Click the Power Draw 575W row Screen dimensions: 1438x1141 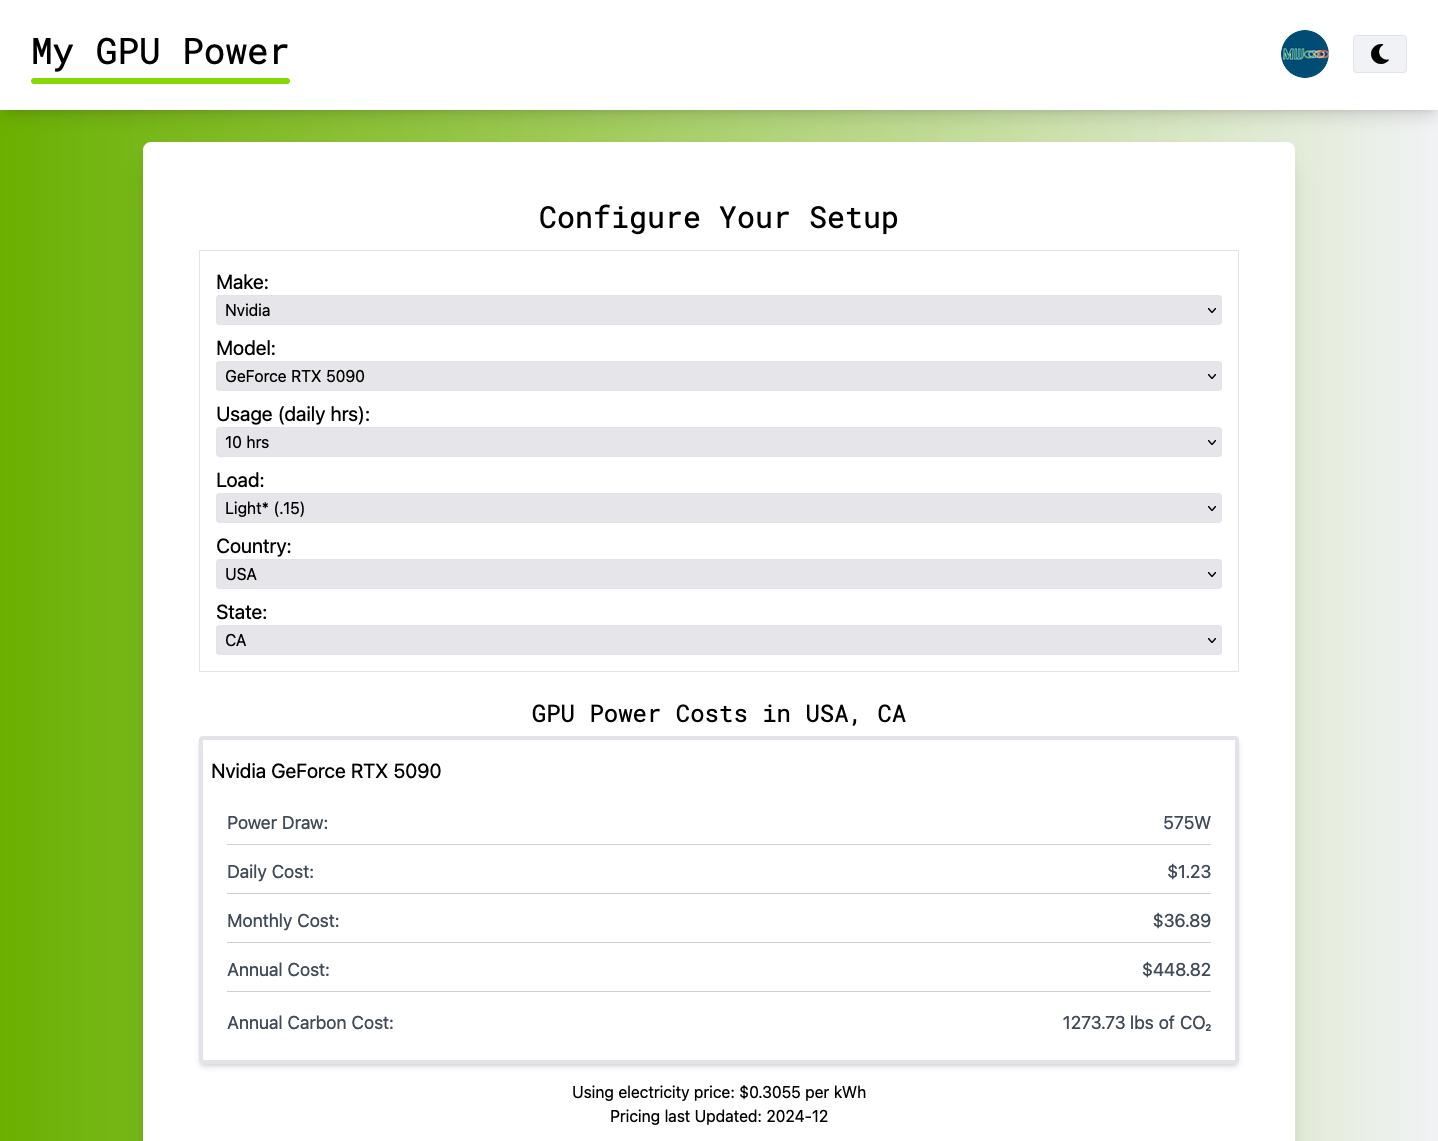click(x=719, y=822)
